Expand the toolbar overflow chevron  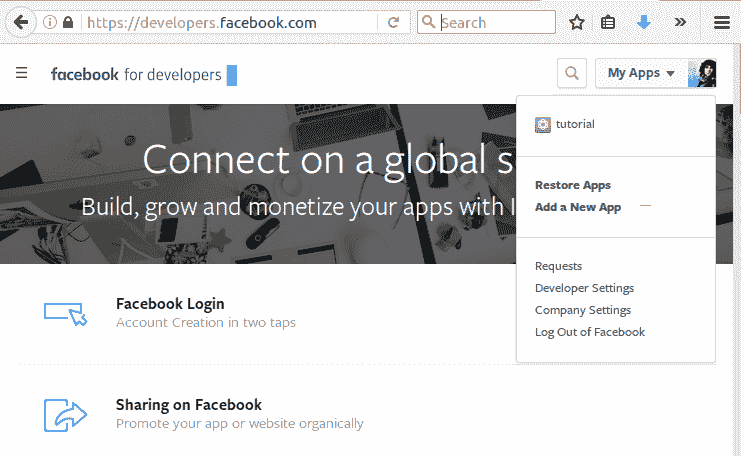[x=680, y=22]
